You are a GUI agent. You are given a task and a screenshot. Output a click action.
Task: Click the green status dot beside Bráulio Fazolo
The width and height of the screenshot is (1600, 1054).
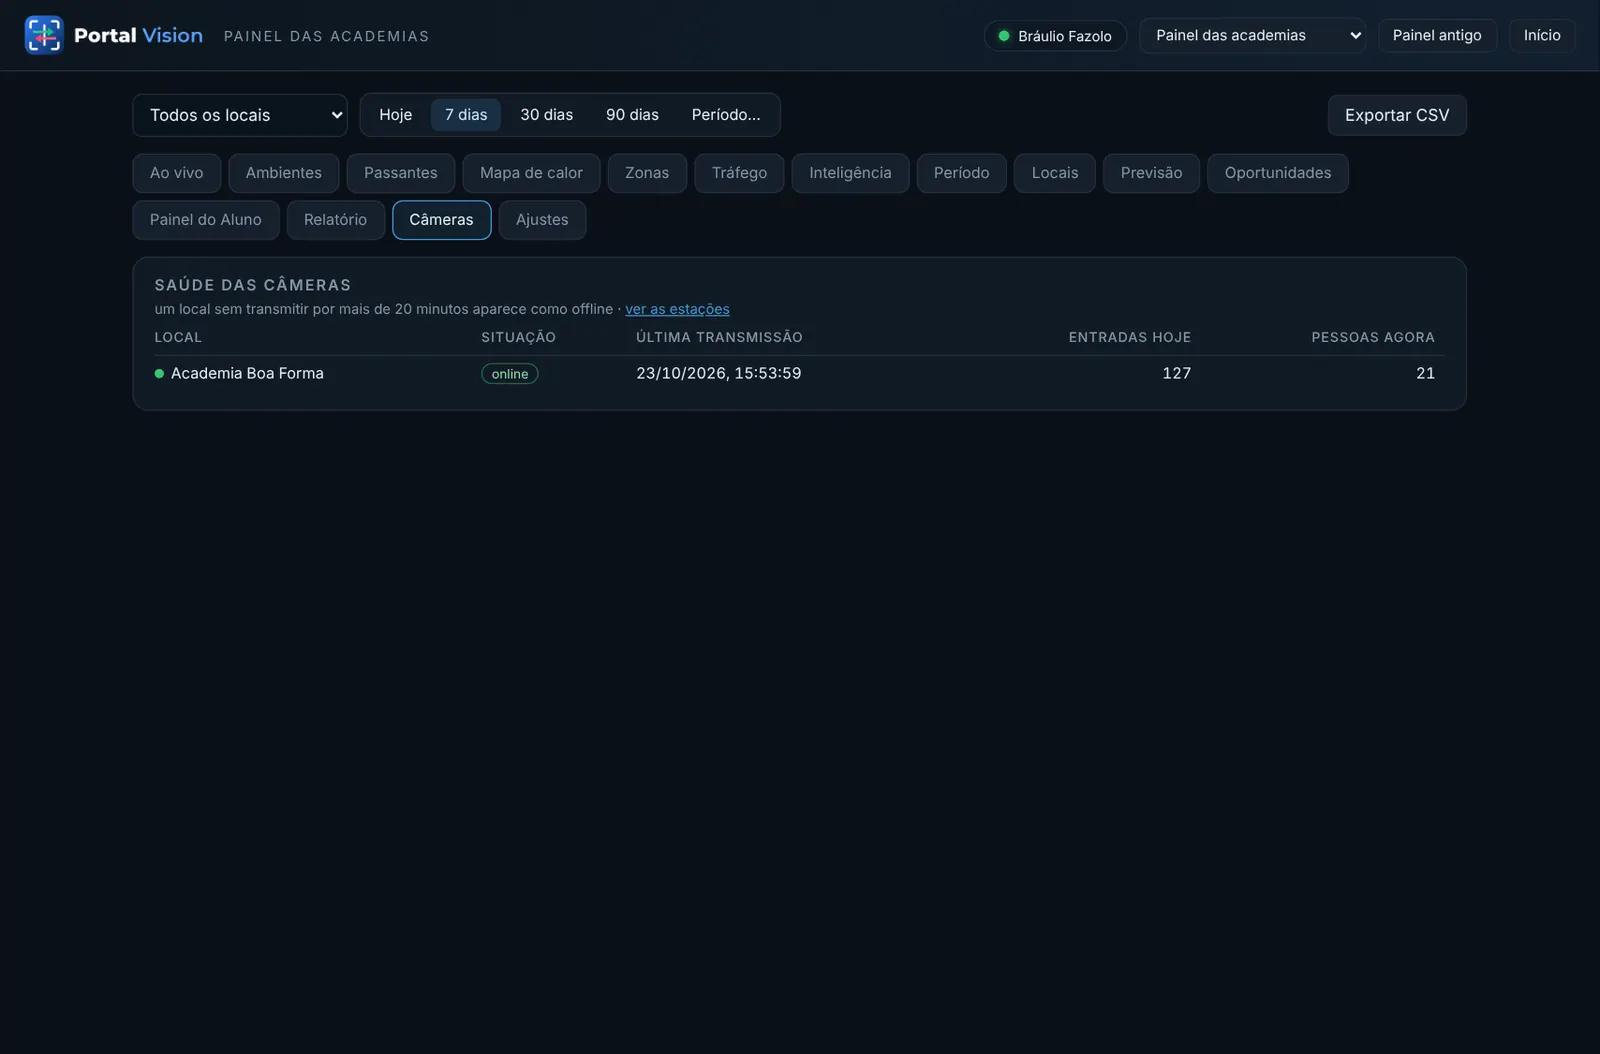click(x=1004, y=36)
